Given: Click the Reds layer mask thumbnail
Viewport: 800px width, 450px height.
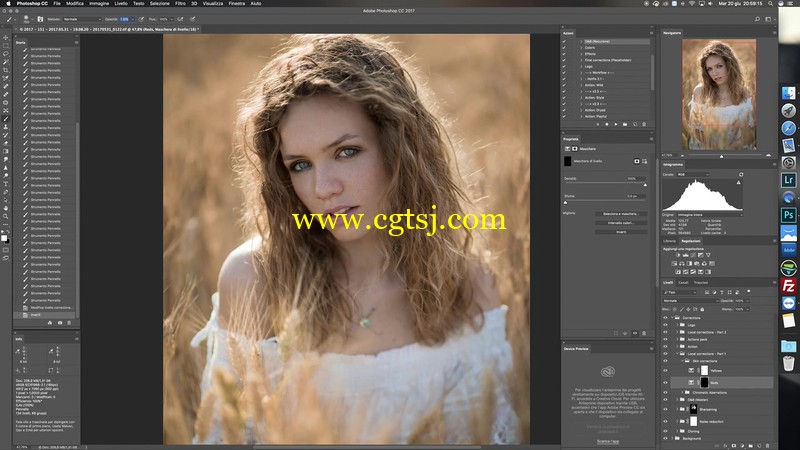Looking at the screenshot, I should 705,382.
